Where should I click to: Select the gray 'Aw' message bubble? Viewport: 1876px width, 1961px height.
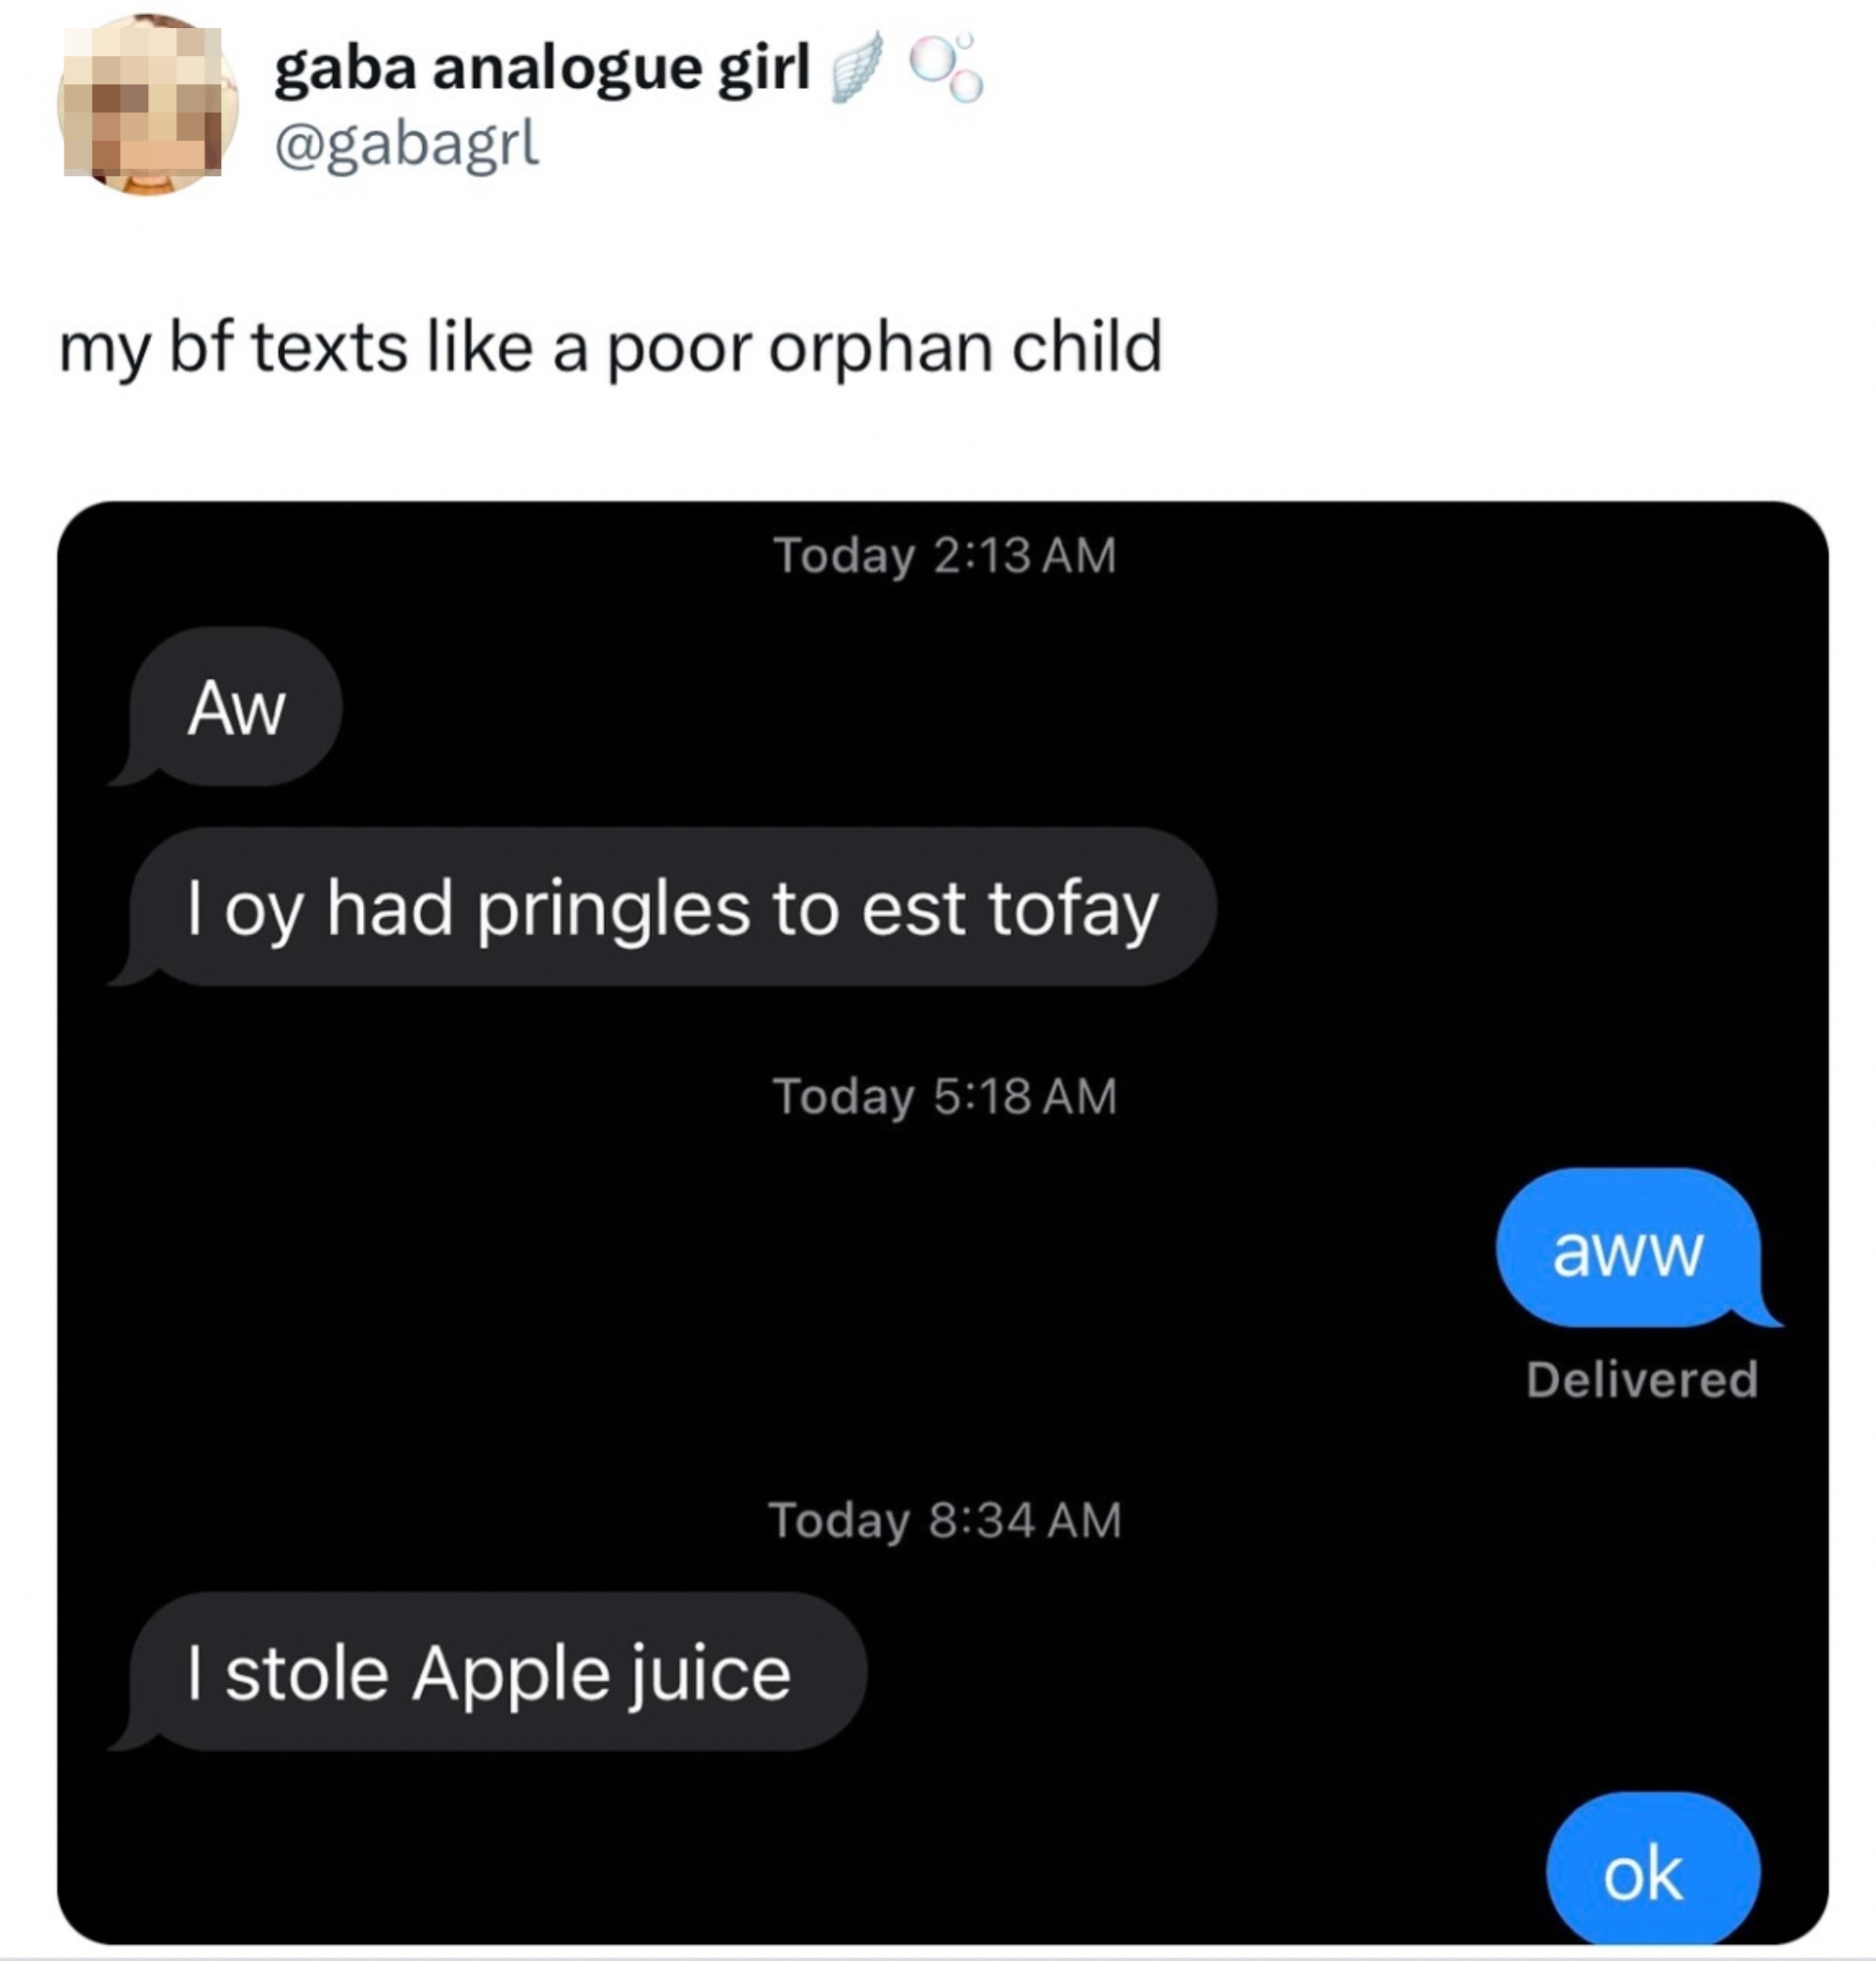coord(236,708)
